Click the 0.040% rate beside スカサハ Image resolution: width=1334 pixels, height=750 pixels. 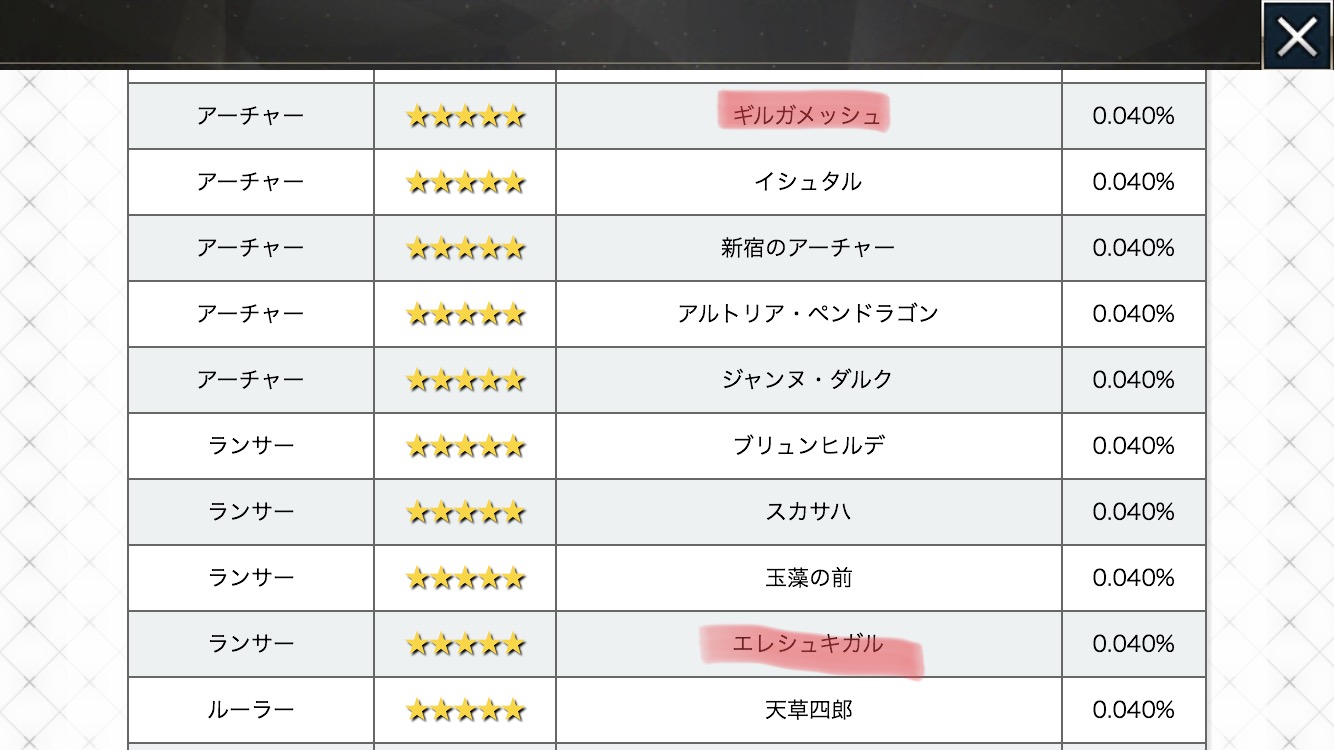click(1133, 512)
